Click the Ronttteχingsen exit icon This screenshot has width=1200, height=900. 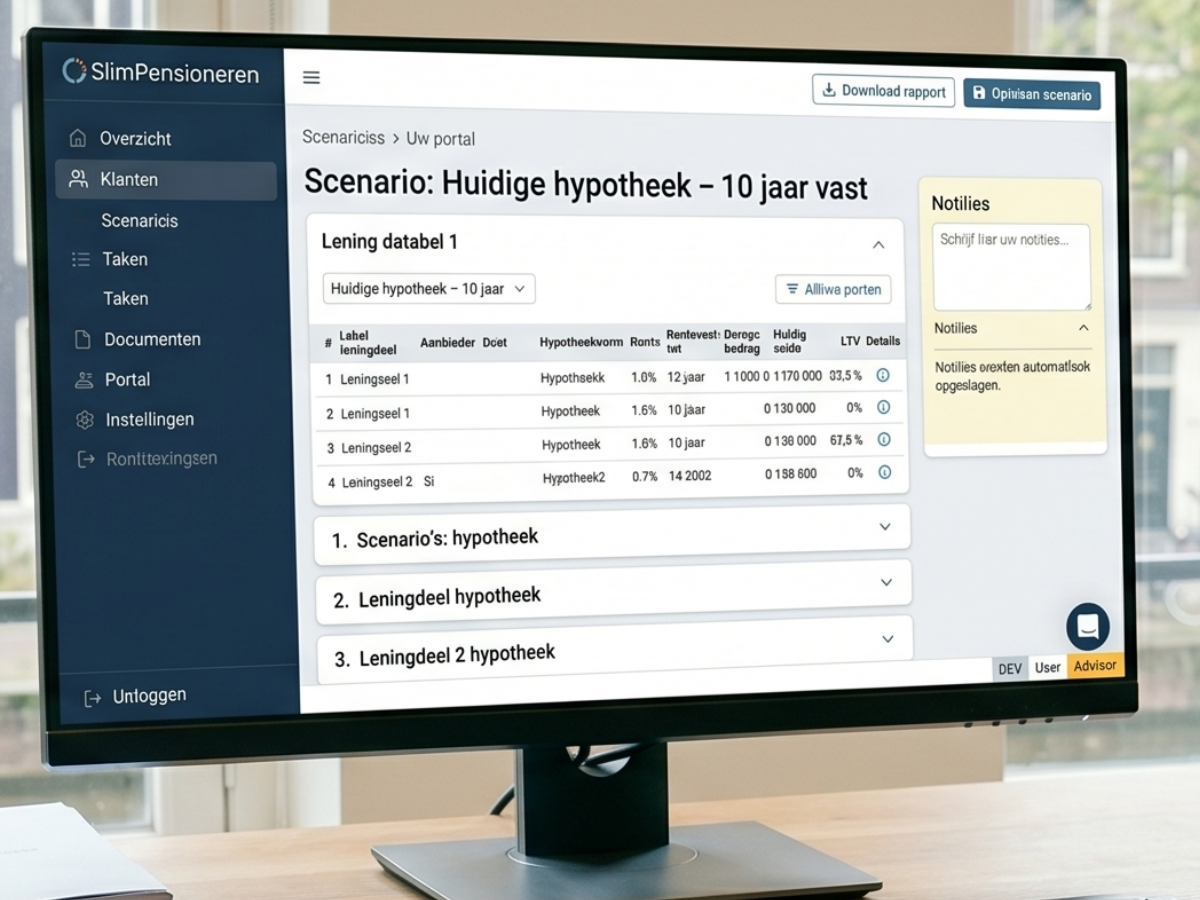coord(85,460)
